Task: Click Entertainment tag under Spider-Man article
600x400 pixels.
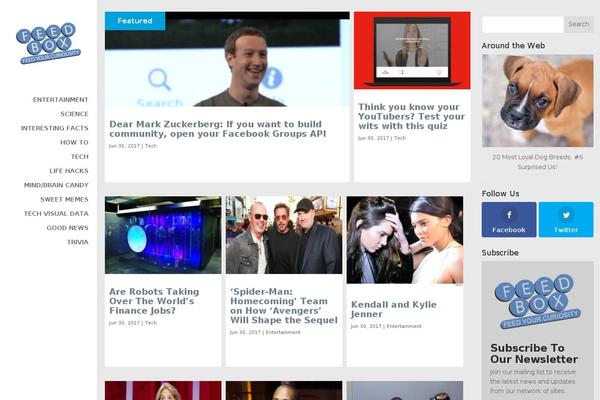Action: (x=283, y=332)
